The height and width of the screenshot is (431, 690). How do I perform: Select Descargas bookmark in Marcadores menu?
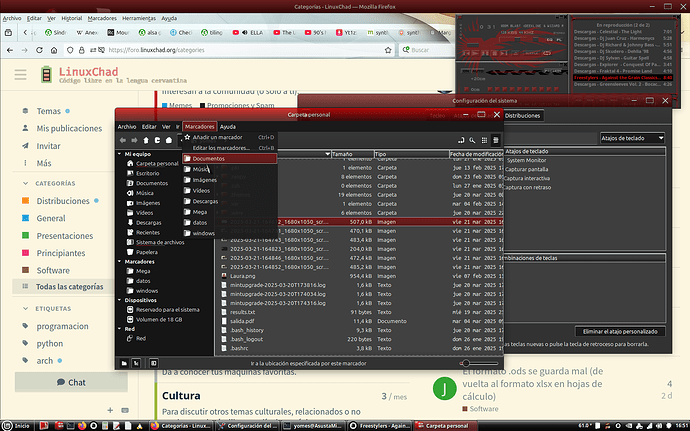point(230,201)
